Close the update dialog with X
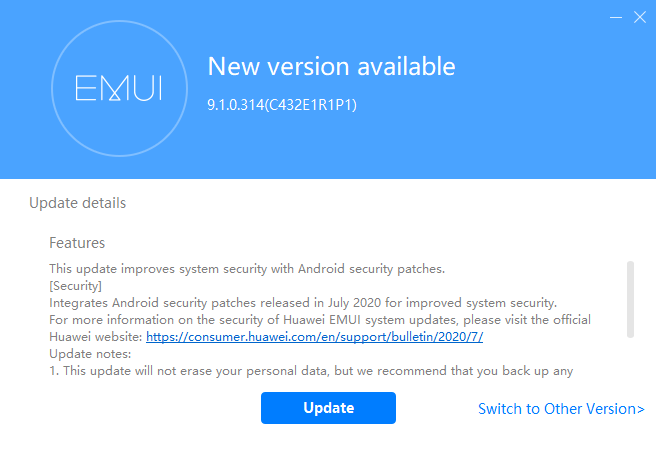The height and width of the screenshot is (453, 656). tap(640, 17)
